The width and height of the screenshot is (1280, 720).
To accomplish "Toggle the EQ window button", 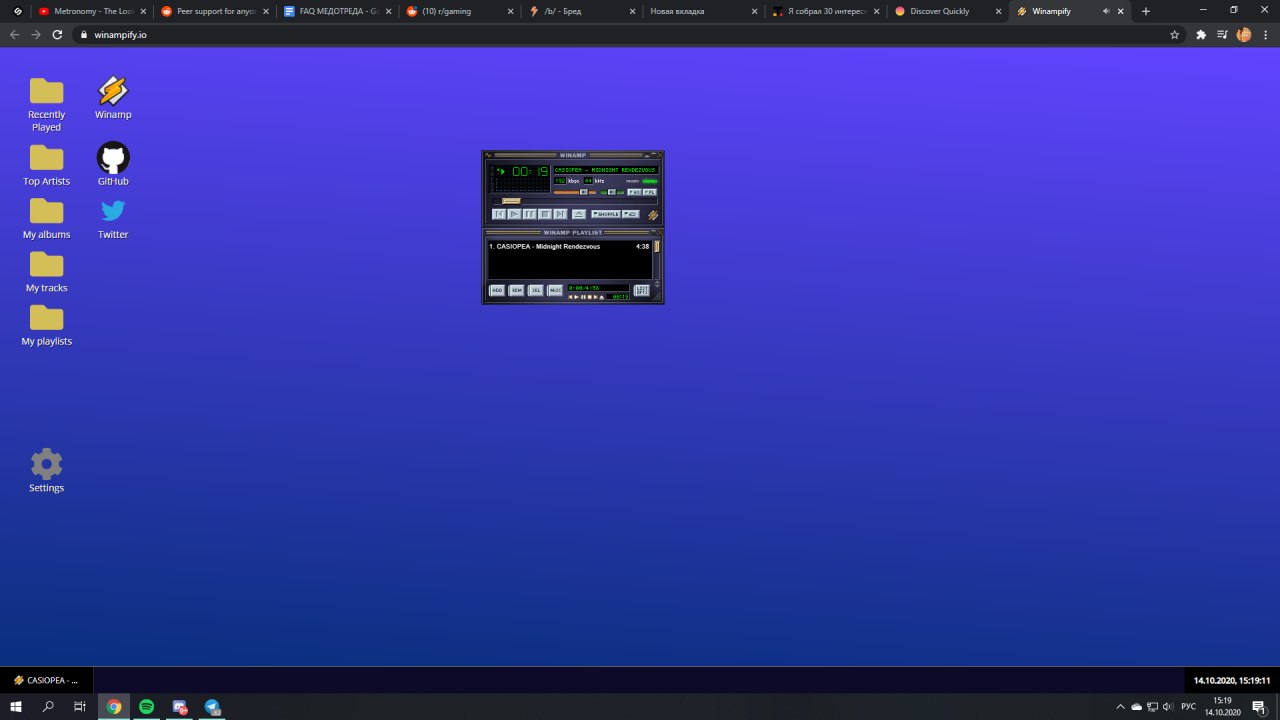I will 634,192.
